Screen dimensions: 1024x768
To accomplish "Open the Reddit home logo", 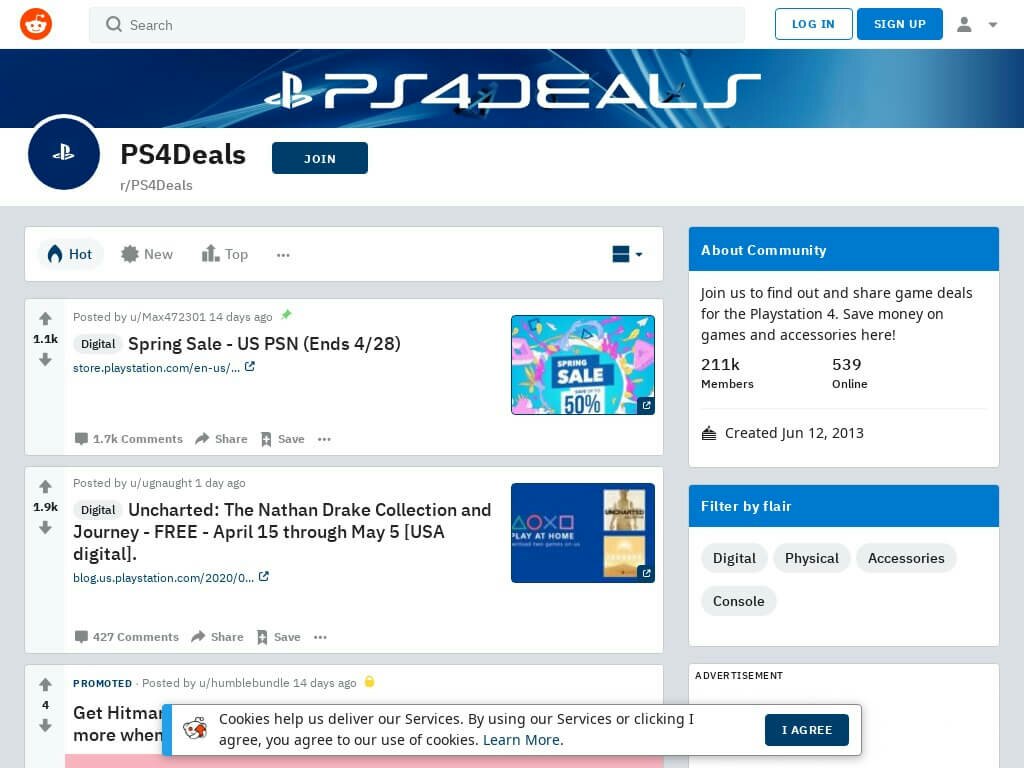I will [x=36, y=24].
